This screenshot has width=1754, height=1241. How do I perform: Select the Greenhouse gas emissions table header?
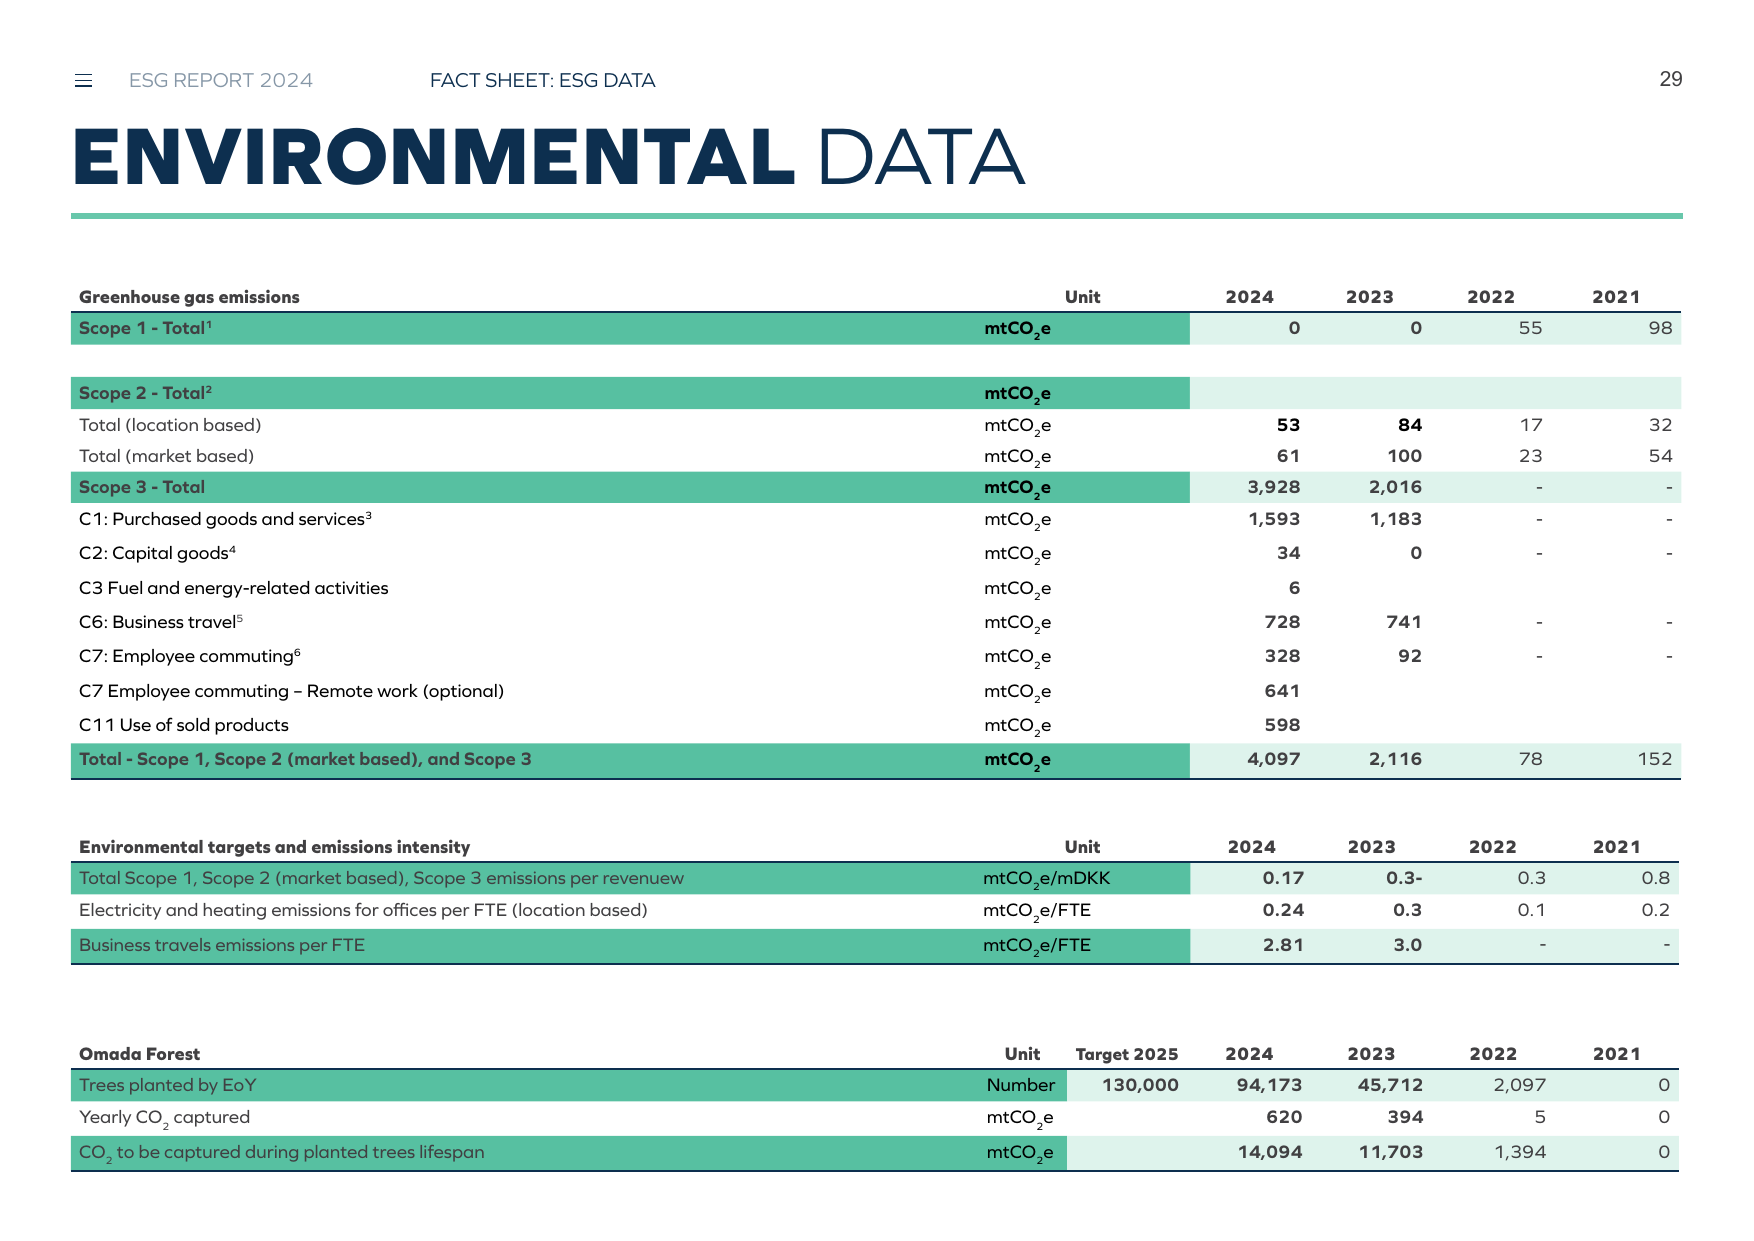[189, 297]
